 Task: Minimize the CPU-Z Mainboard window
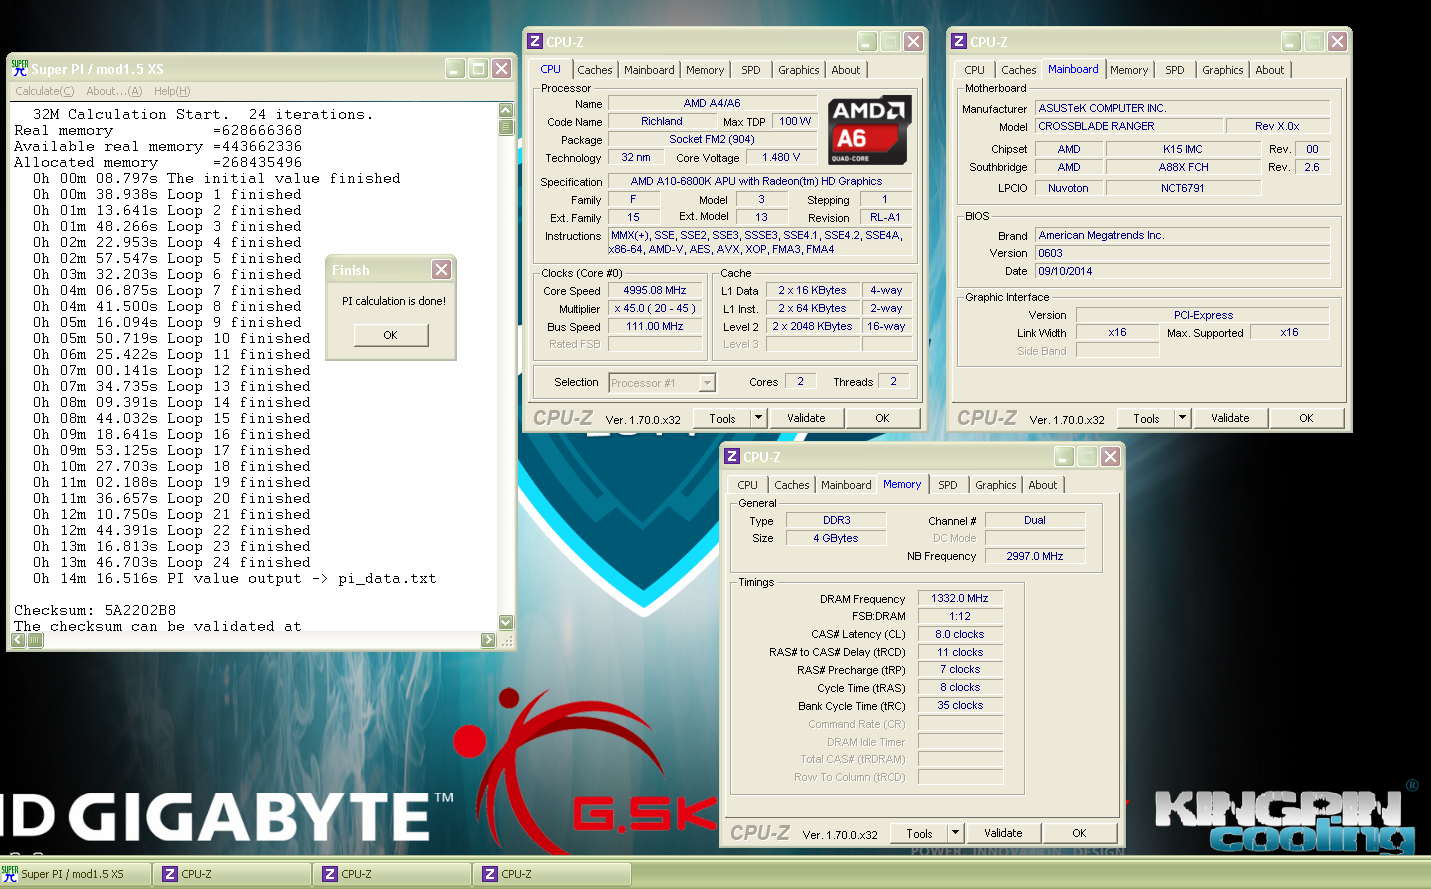tap(1291, 41)
